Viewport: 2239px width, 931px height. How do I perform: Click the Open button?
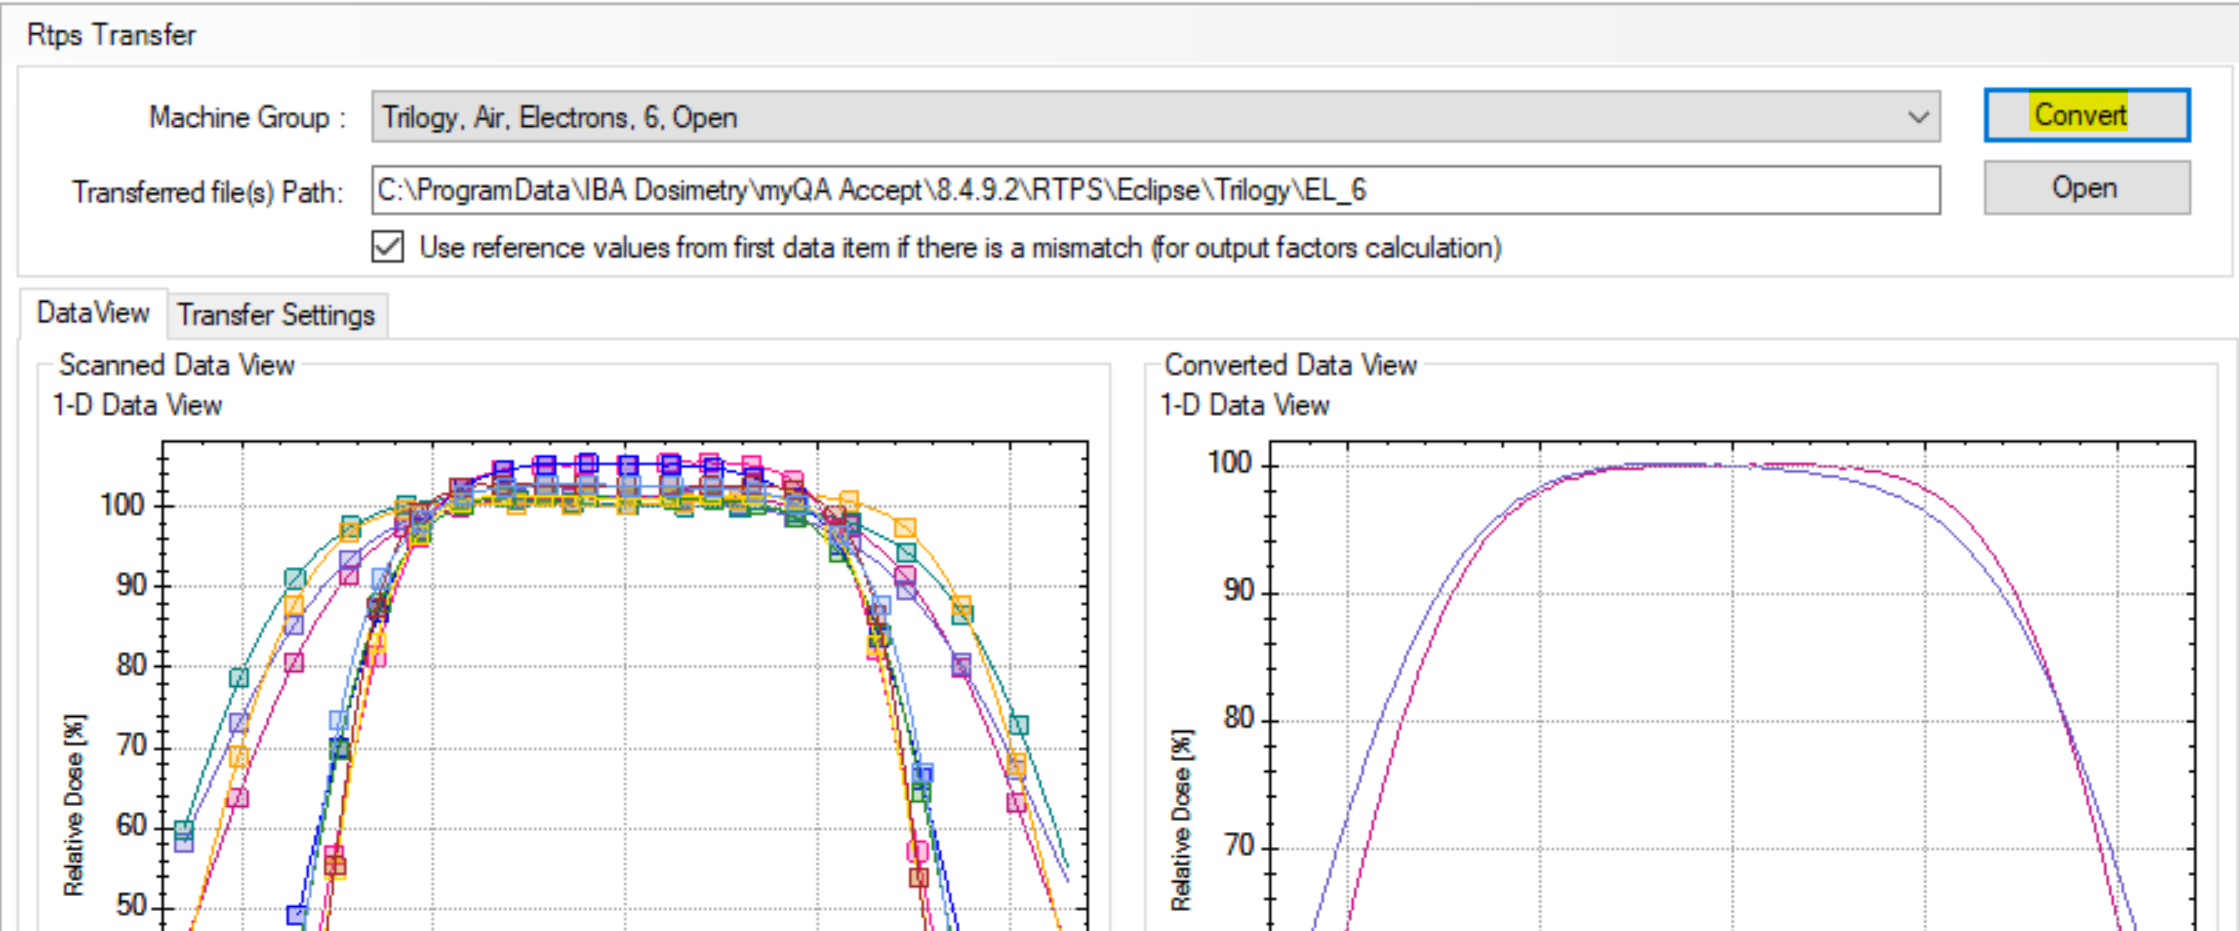(2086, 188)
